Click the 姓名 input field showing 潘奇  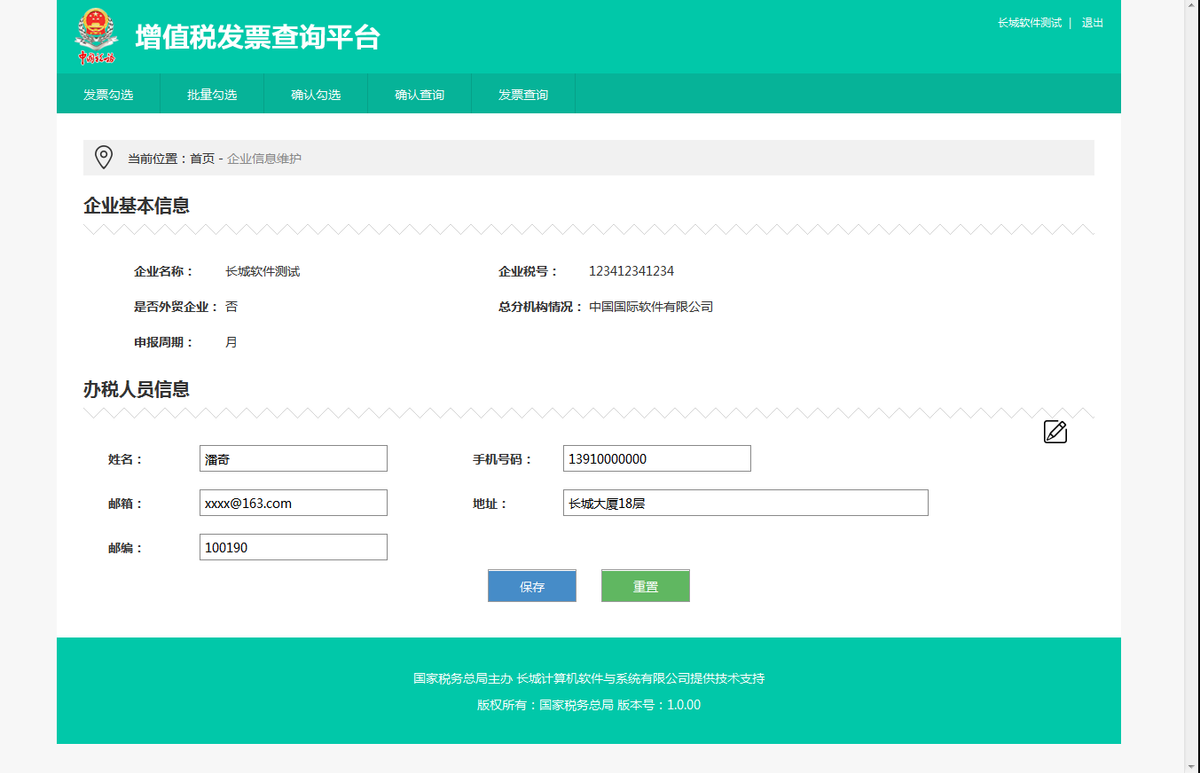click(292, 458)
